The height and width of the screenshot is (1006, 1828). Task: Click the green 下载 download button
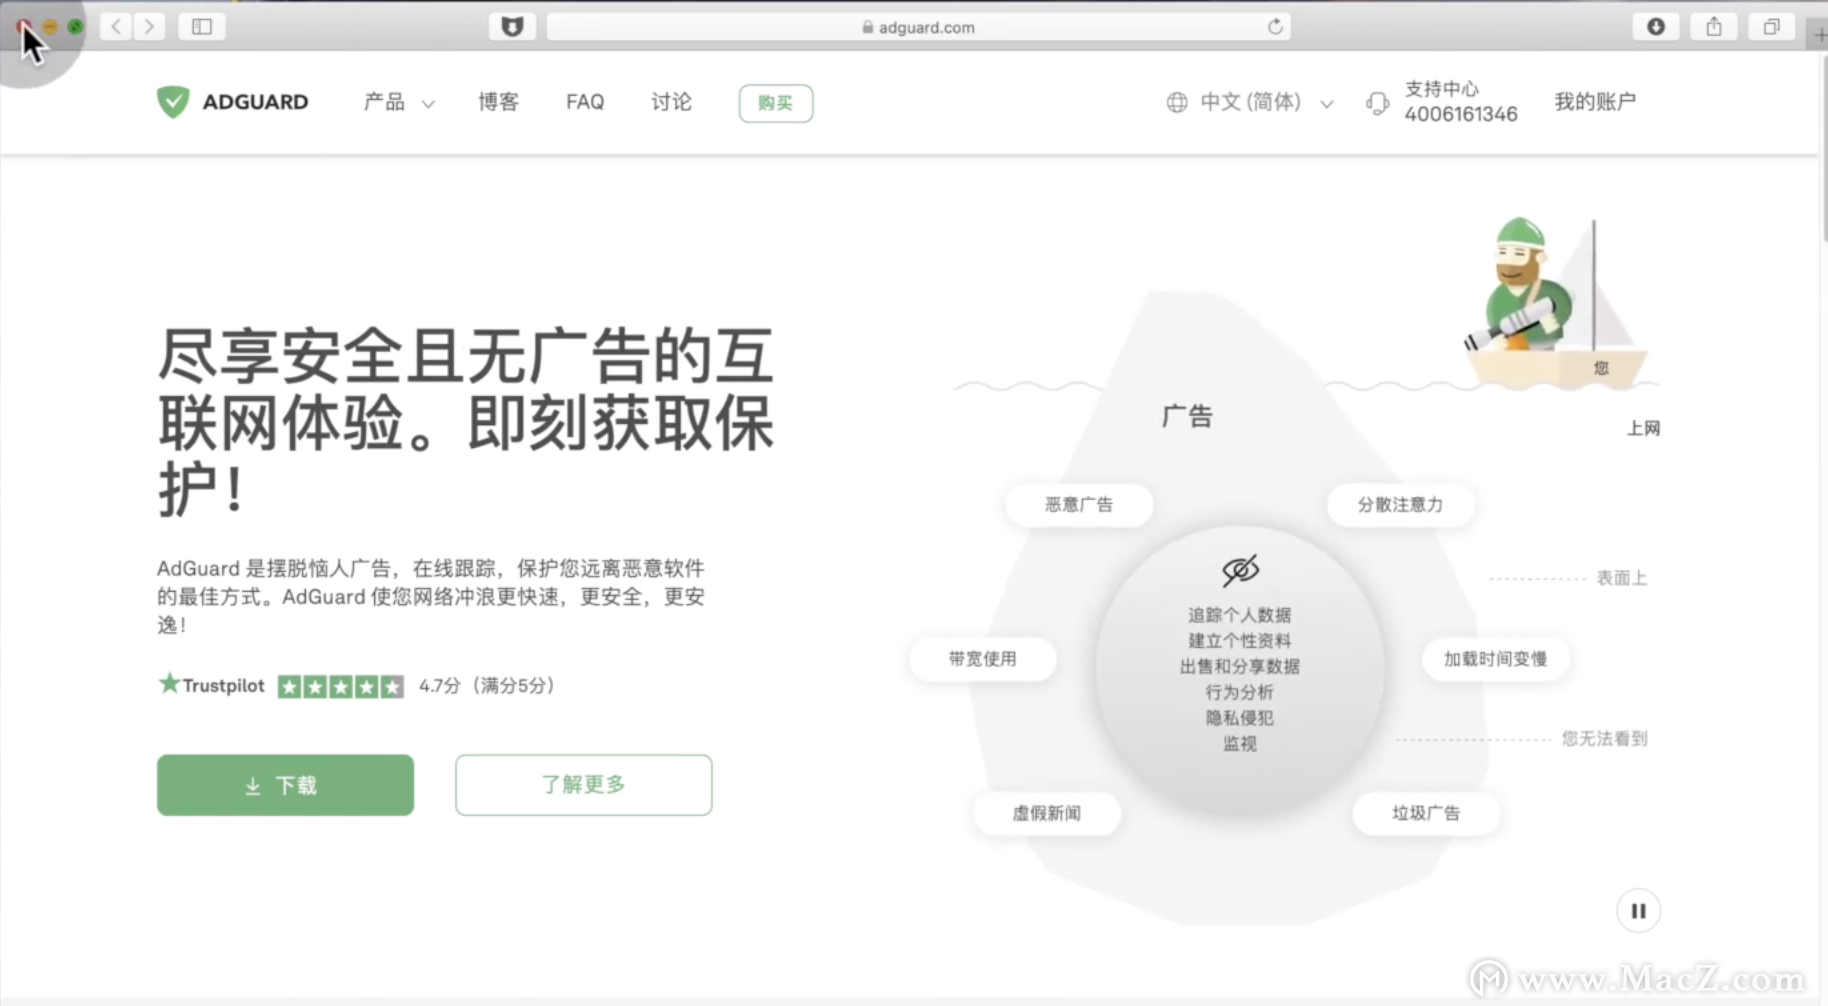coord(285,785)
